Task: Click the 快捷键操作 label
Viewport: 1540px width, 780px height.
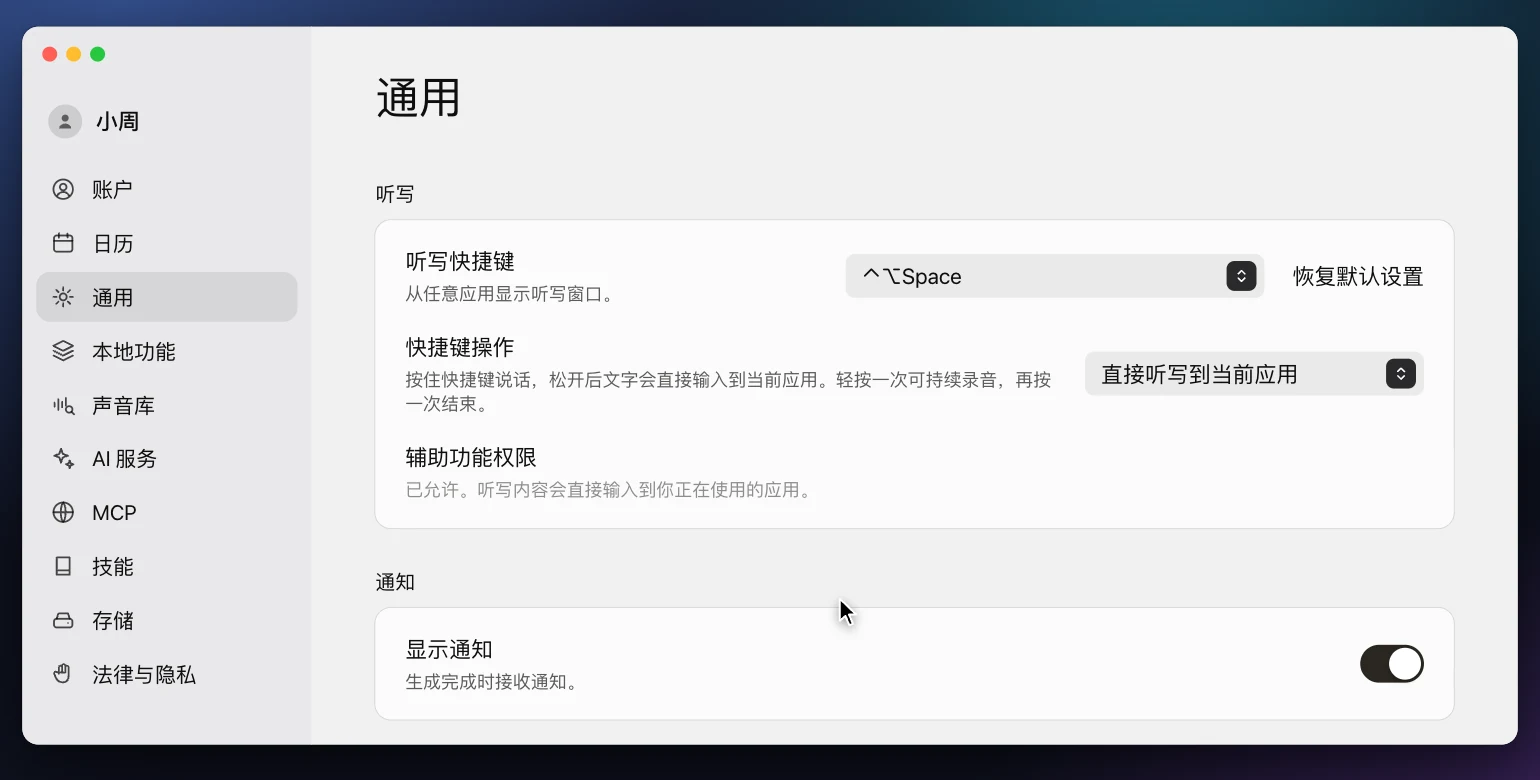Action: tap(460, 347)
